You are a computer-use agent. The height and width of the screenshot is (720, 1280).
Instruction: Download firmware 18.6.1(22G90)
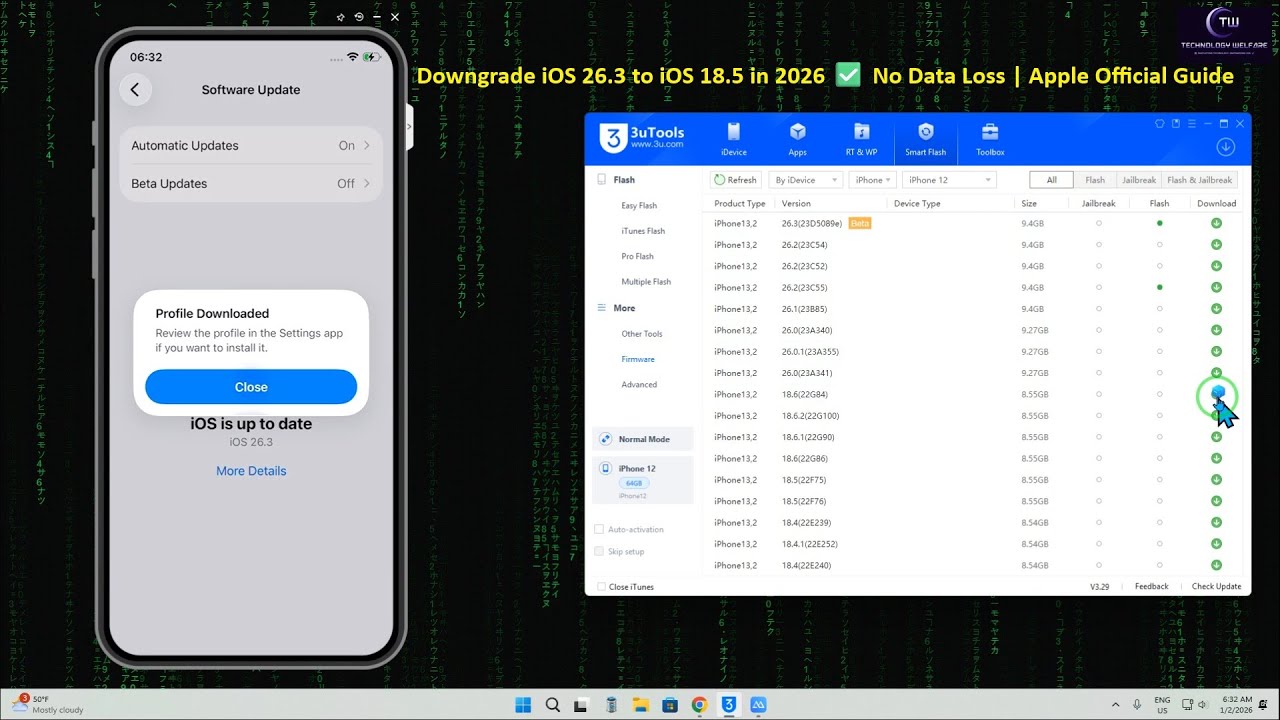pyautogui.click(x=1216, y=437)
